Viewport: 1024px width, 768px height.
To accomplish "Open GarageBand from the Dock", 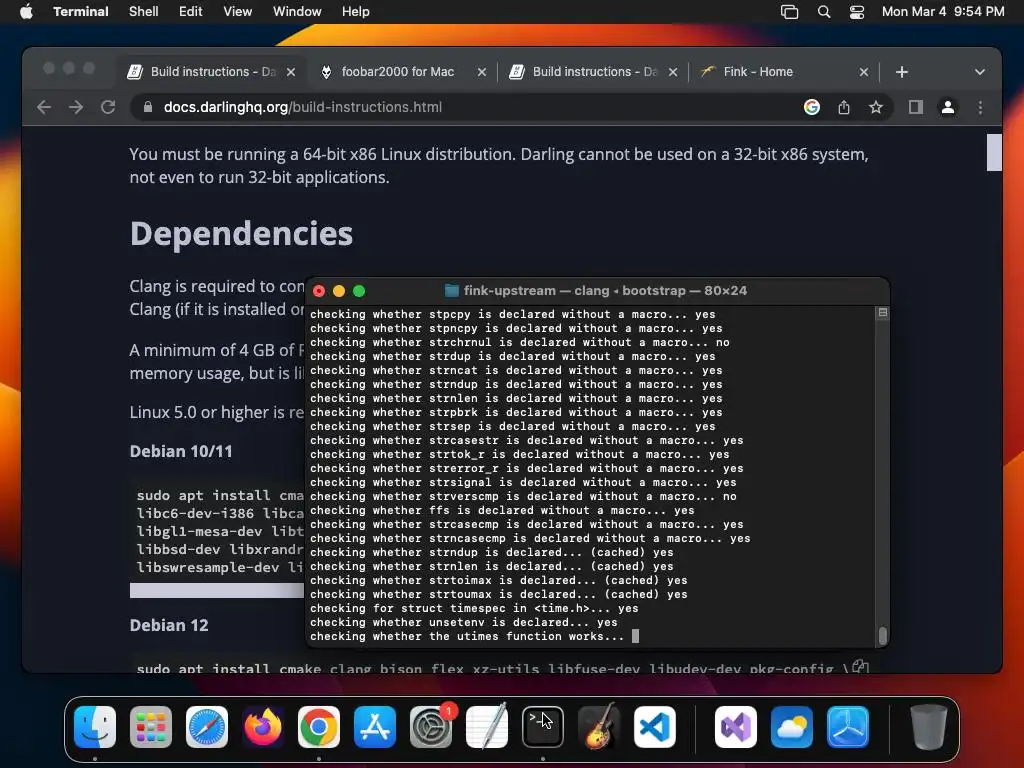I will [599, 727].
